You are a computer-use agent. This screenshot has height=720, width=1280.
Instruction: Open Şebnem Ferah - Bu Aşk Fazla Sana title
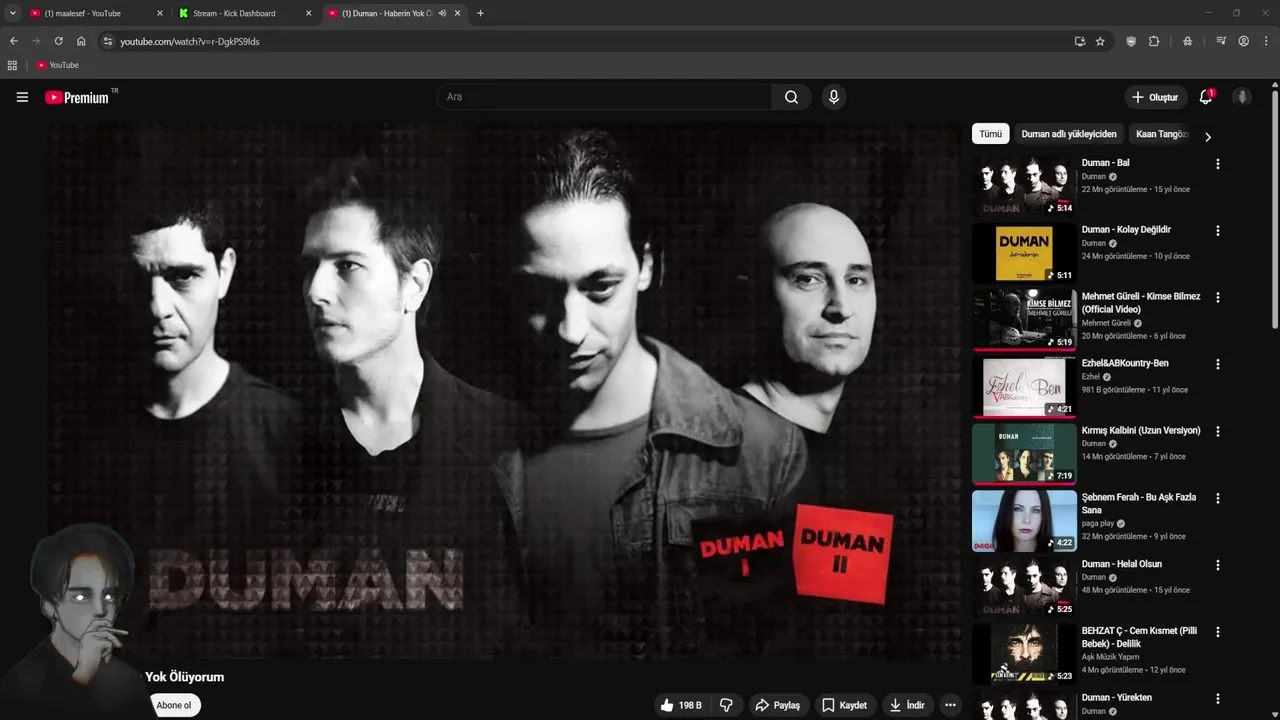[1139, 503]
